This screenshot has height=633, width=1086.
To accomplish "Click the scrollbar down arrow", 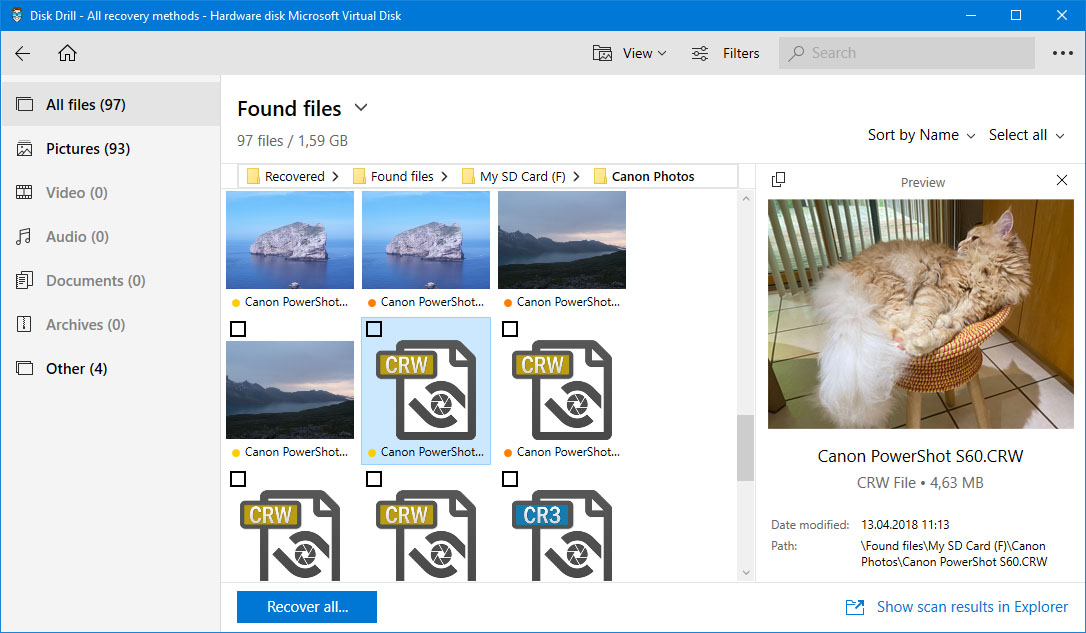I will click(x=746, y=573).
